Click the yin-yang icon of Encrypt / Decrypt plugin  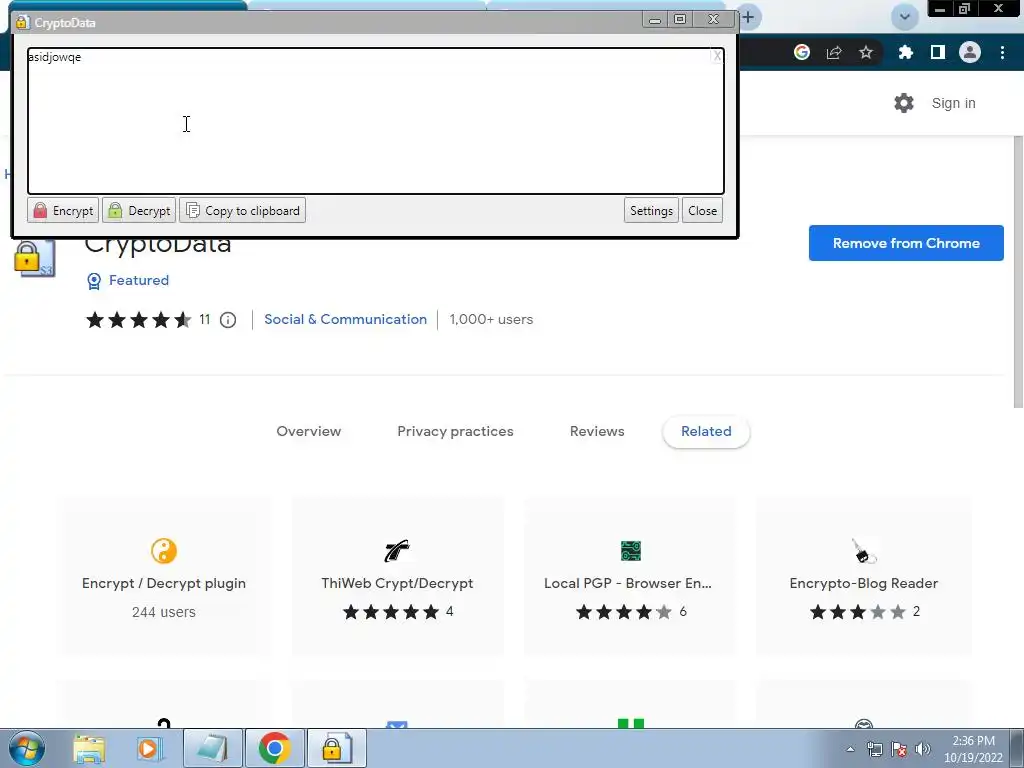point(164,551)
